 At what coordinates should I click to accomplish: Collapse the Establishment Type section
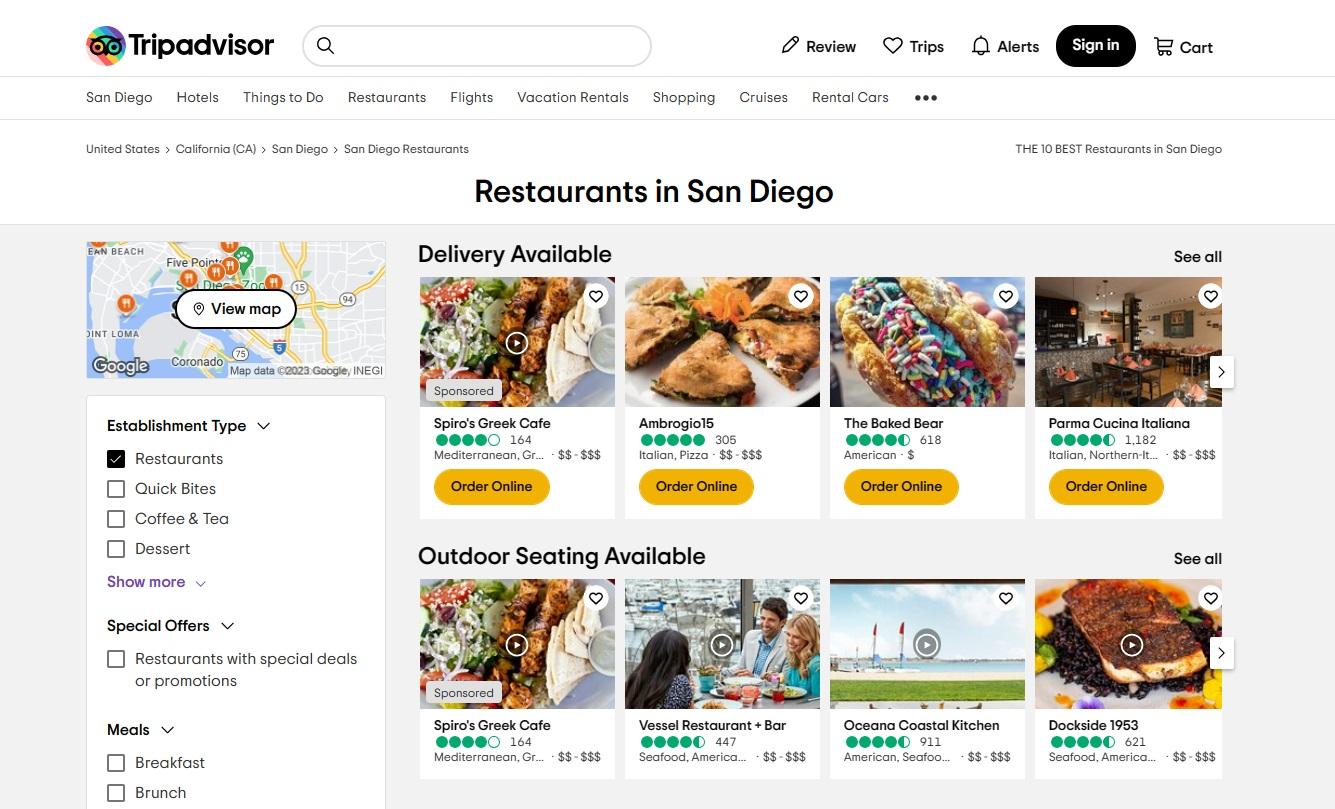263,425
